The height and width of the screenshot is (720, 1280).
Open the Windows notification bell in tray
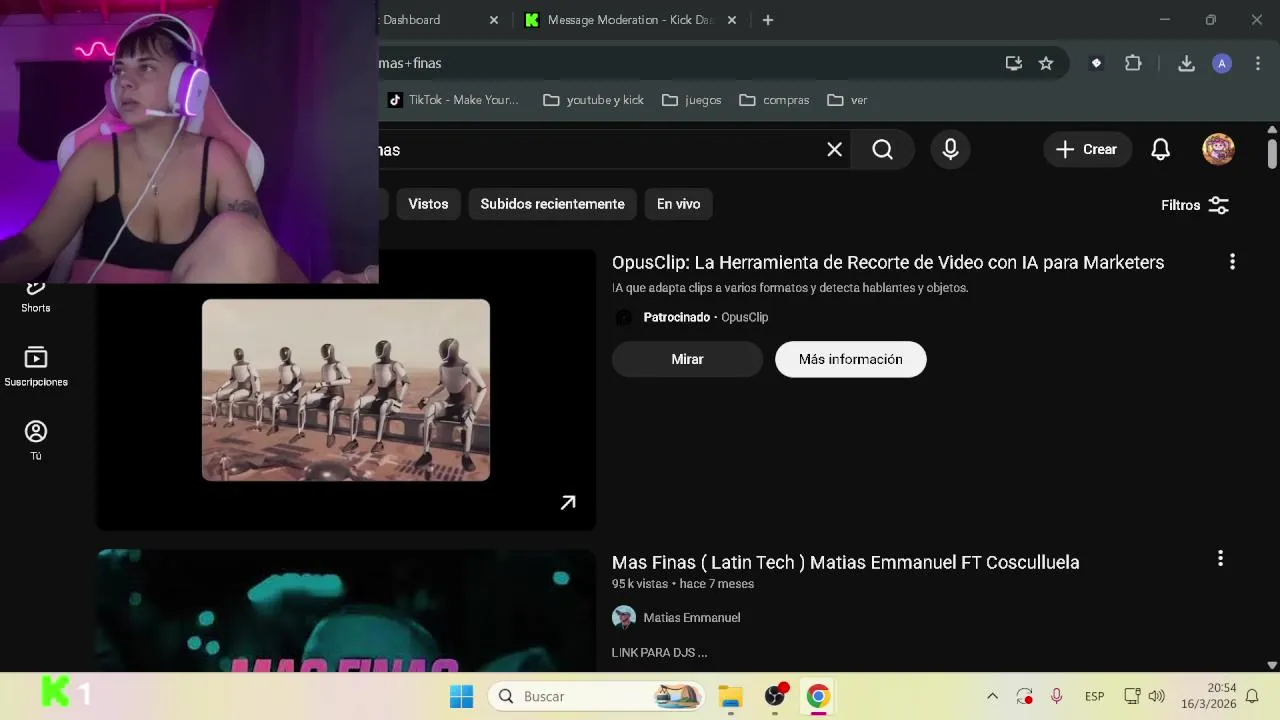[1252, 696]
